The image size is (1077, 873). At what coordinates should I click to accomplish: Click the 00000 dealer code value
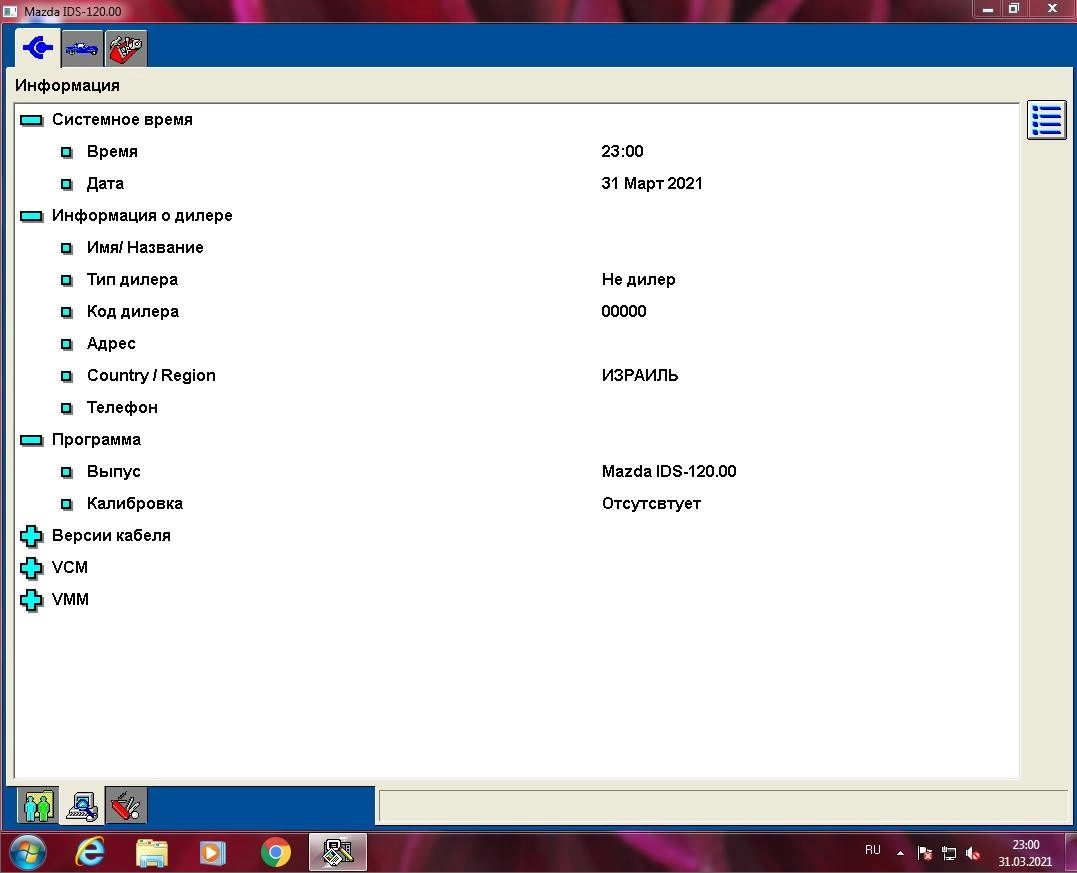pos(624,311)
